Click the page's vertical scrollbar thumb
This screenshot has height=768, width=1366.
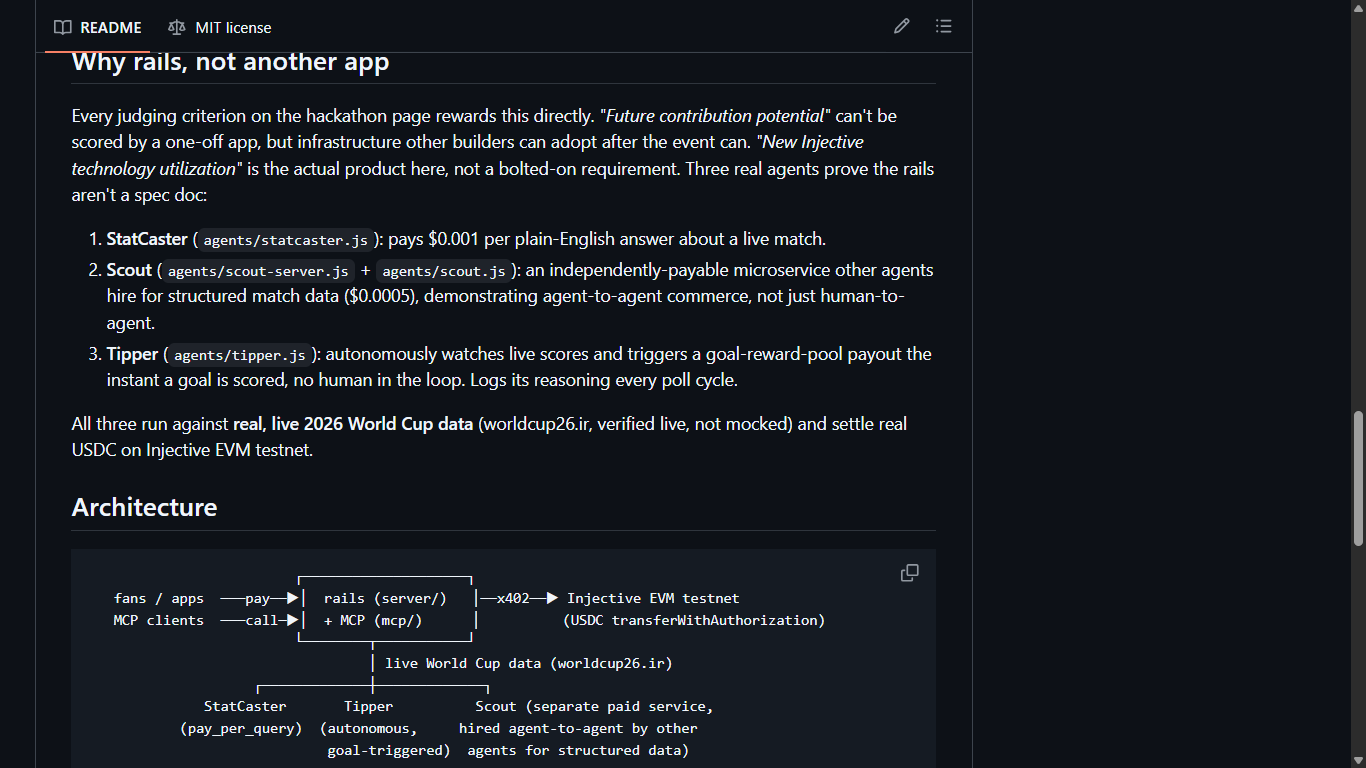point(1358,478)
